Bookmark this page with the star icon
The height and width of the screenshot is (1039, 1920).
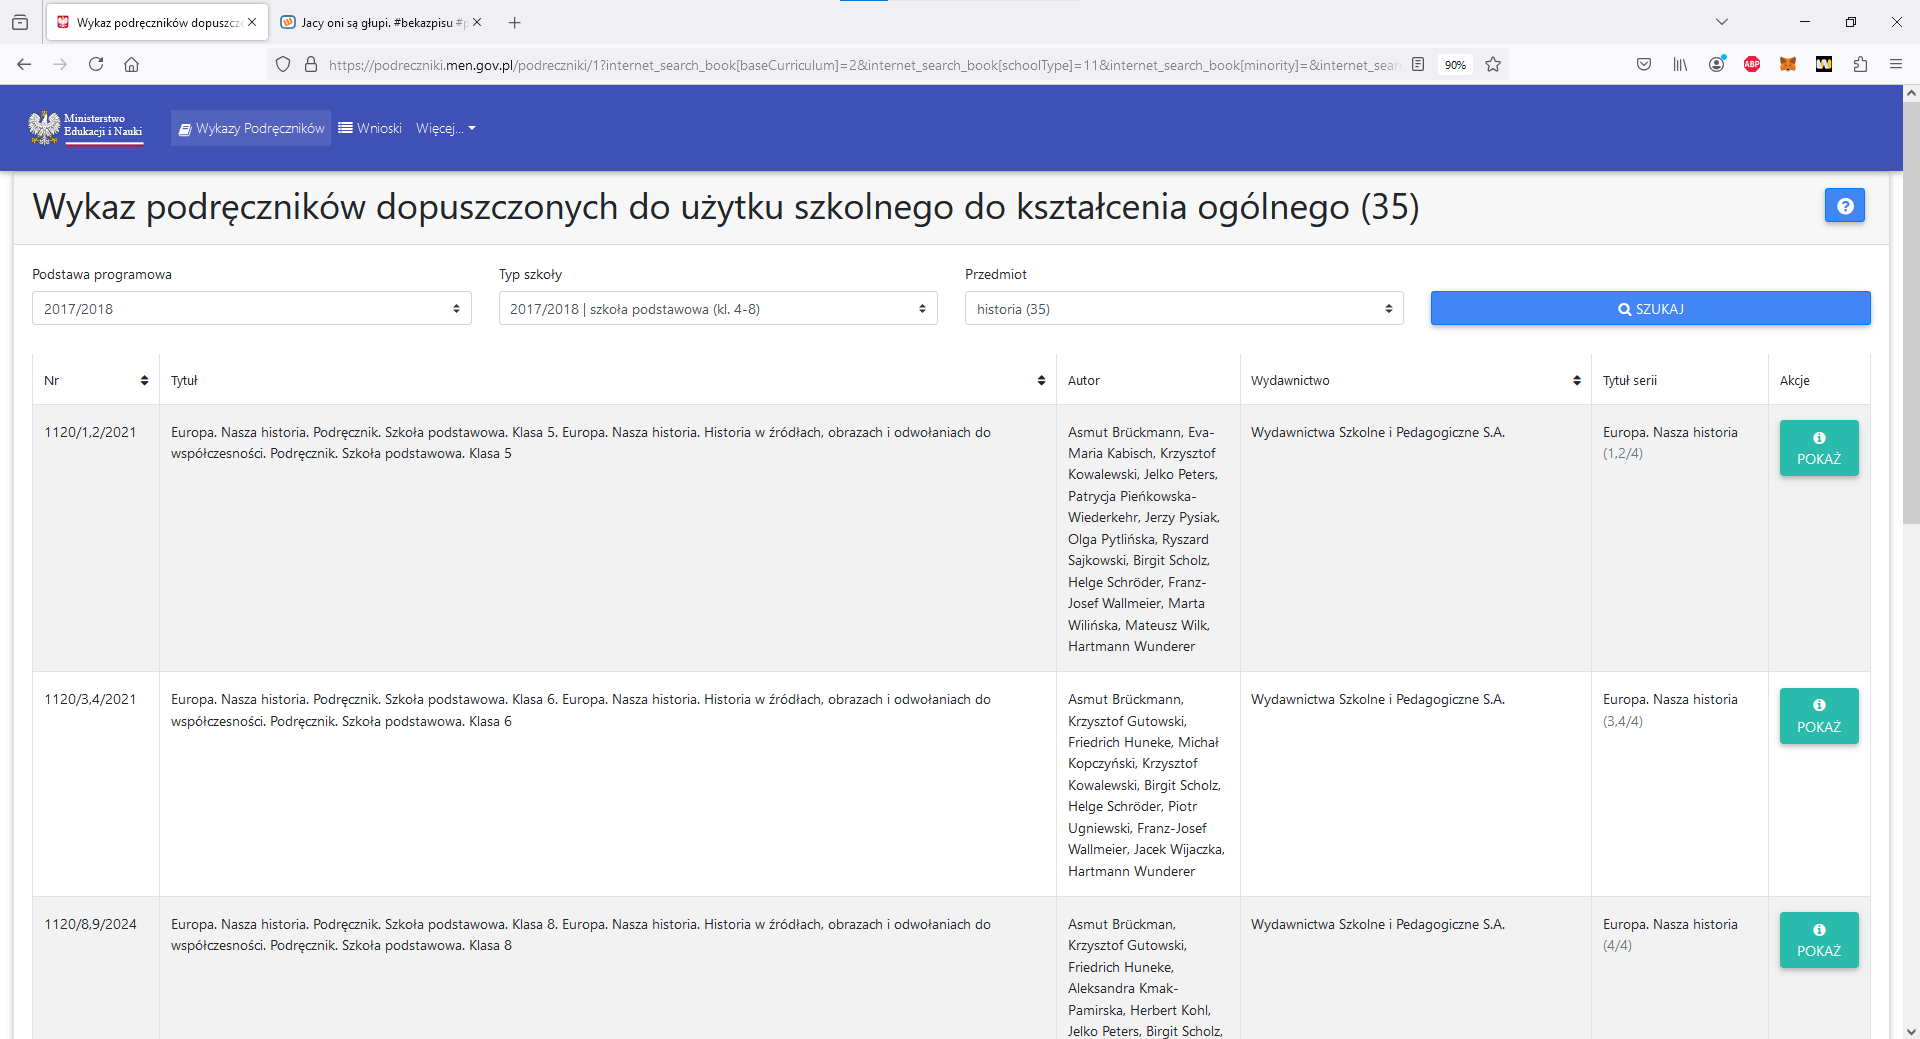[x=1493, y=64]
